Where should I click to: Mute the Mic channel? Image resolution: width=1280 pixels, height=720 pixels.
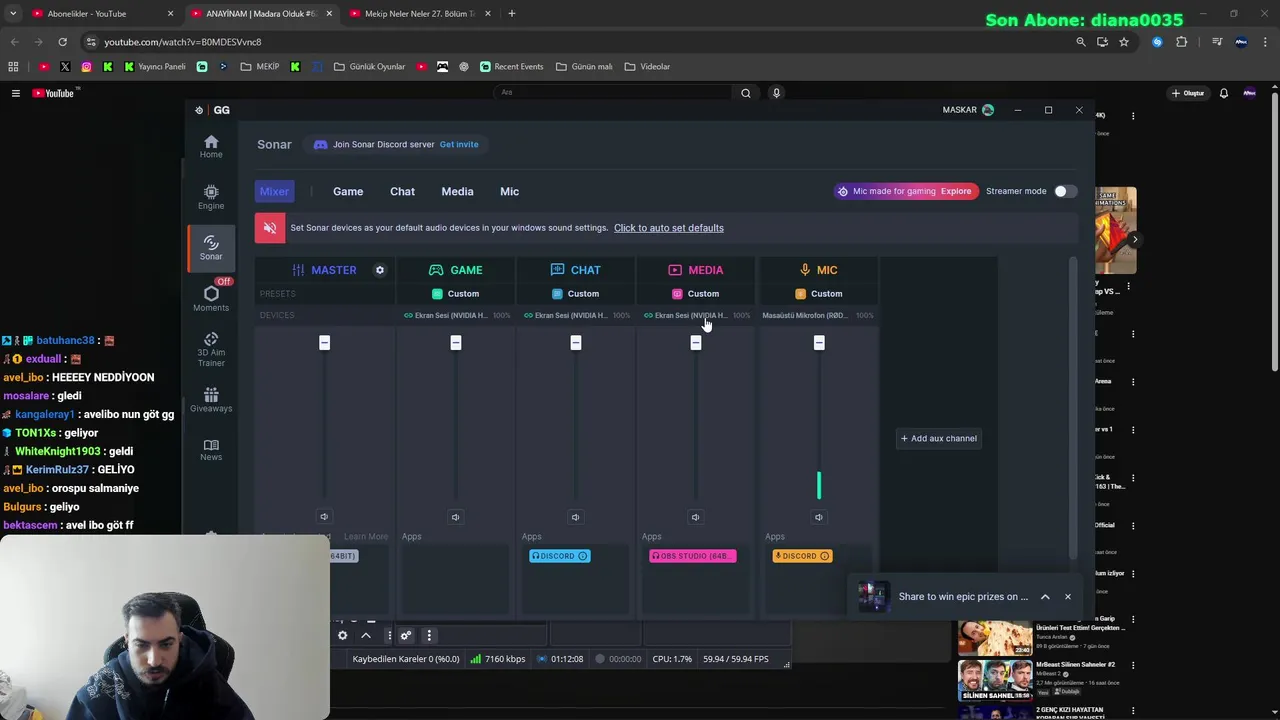[818, 517]
